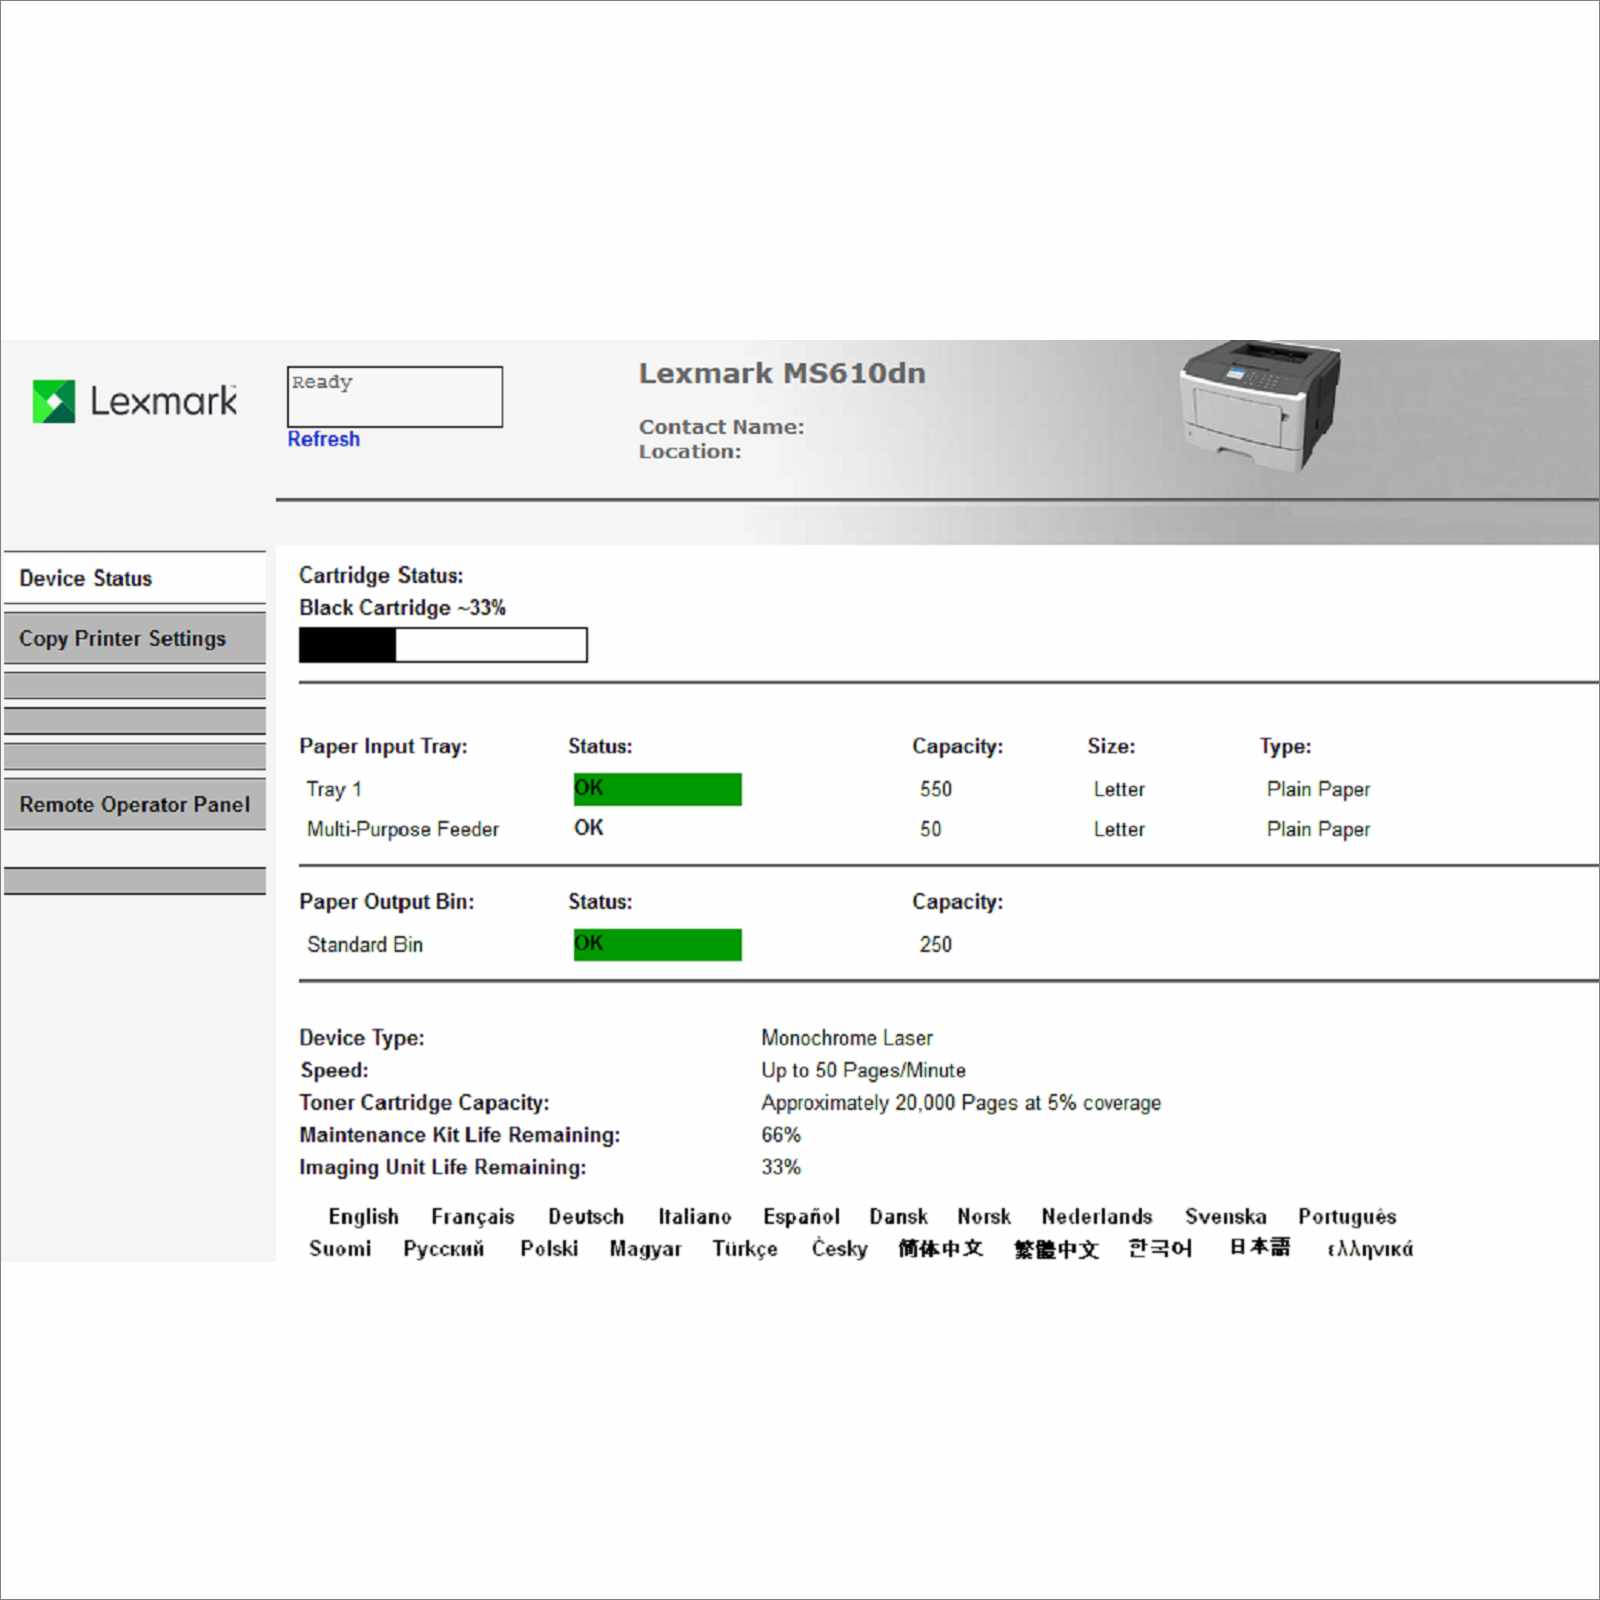Click the Letter size for Tray 1
The height and width of the screenshot is (1600, 1600).
1119,789
